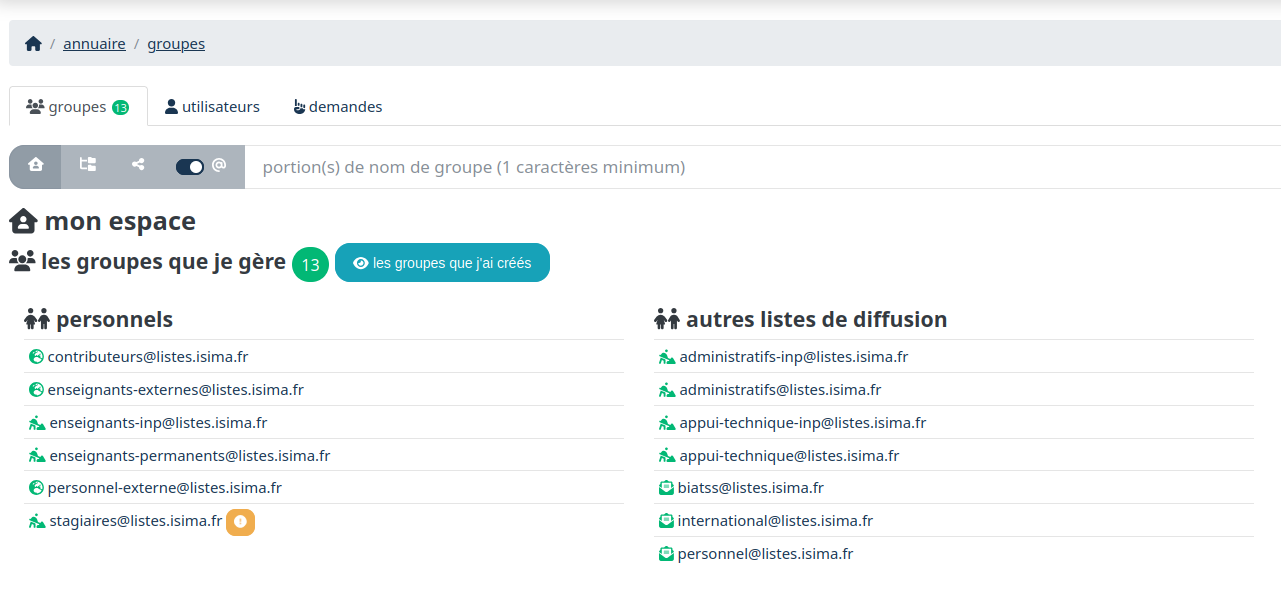Click the share icon in the search bar
This screenshot has height=591, width=1281.
(x=138, y=165)
